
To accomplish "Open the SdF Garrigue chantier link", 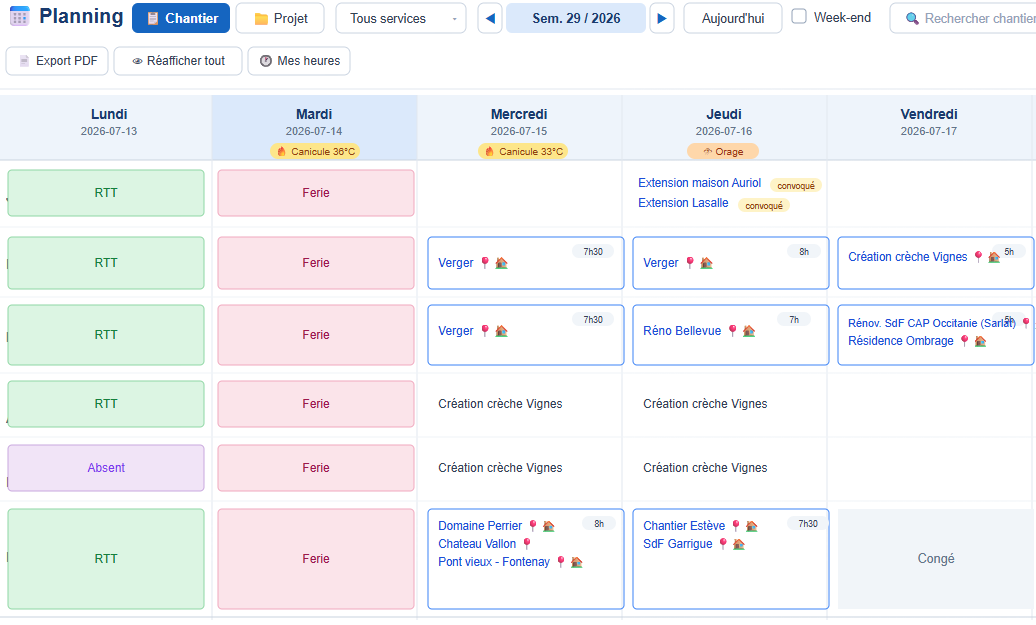I will [677, 543].
